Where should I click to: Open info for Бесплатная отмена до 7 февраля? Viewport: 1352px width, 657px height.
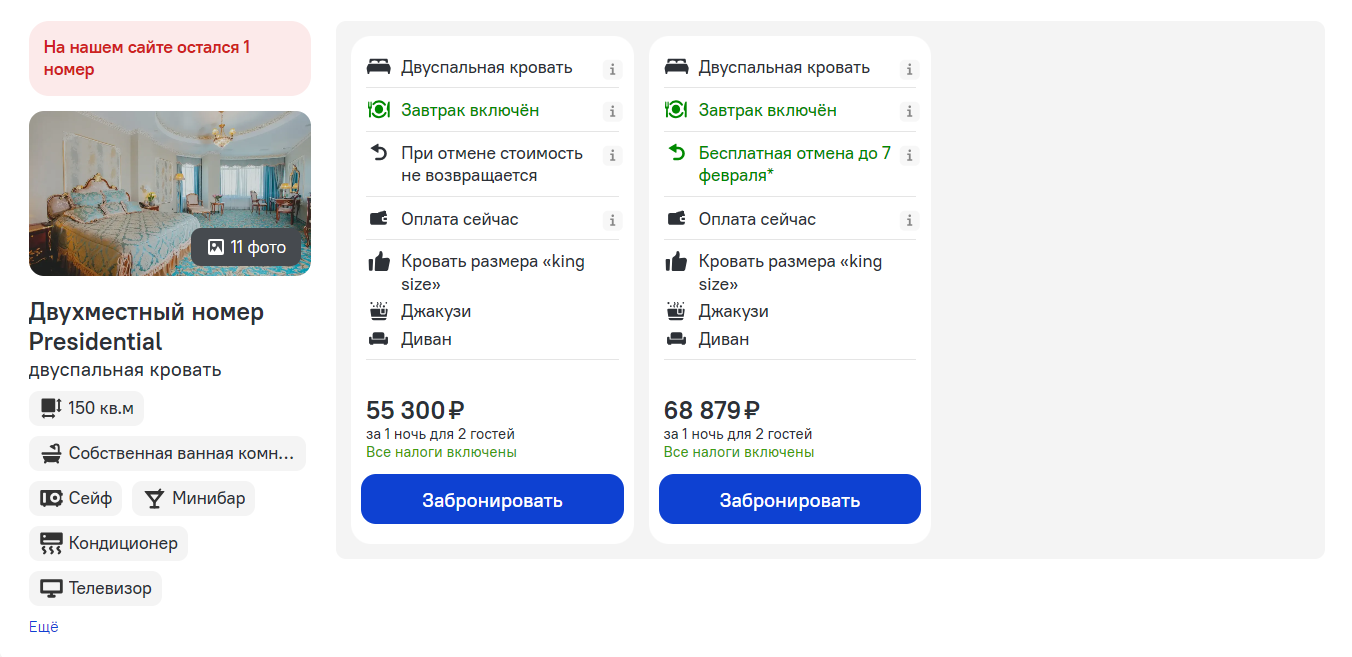pyautogui.click(x=909, y=155)
